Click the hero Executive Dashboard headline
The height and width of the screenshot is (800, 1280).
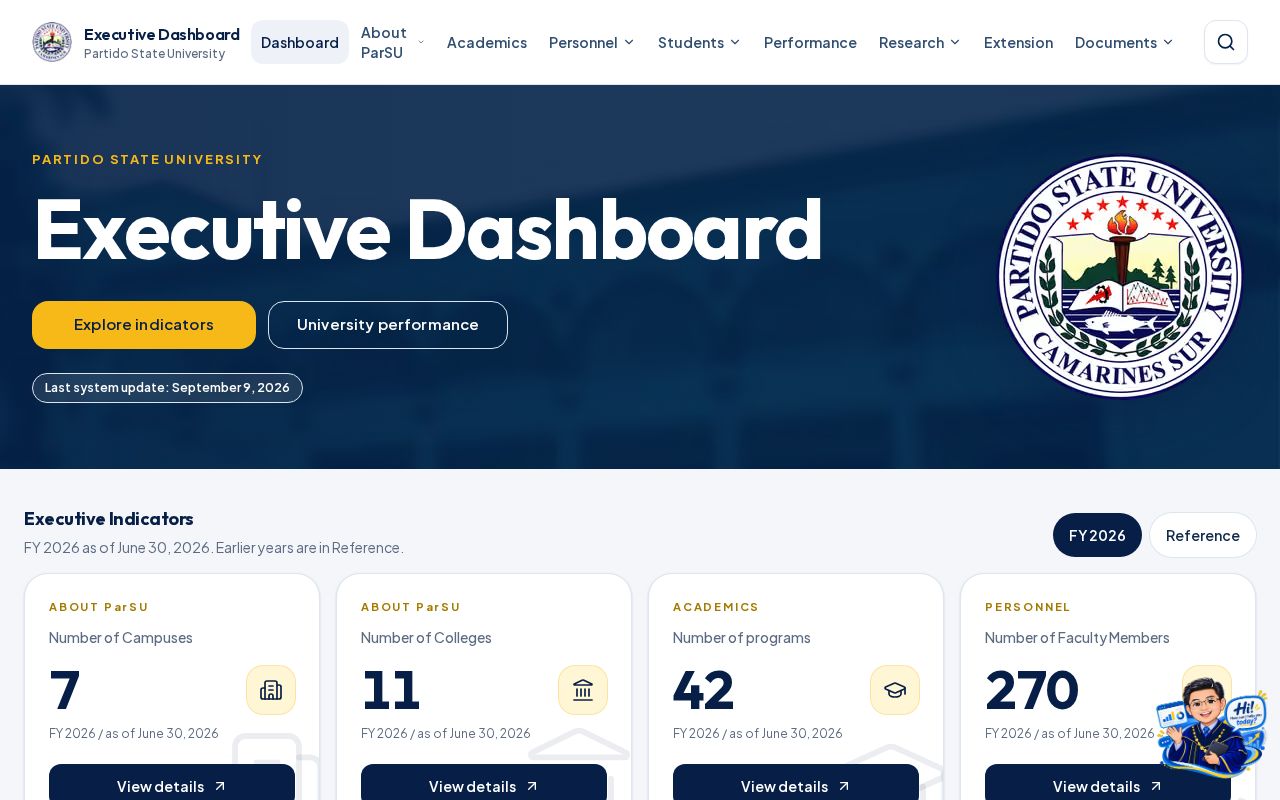pos(427,230)
